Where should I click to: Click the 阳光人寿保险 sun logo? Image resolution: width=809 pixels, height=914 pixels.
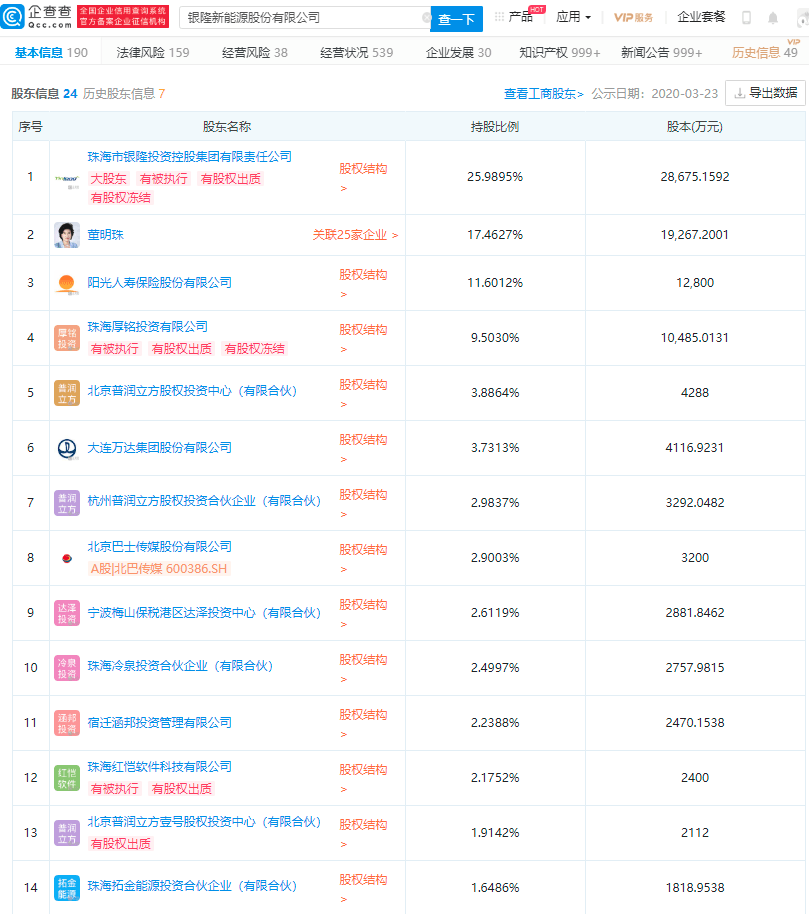tap(67, 283)
